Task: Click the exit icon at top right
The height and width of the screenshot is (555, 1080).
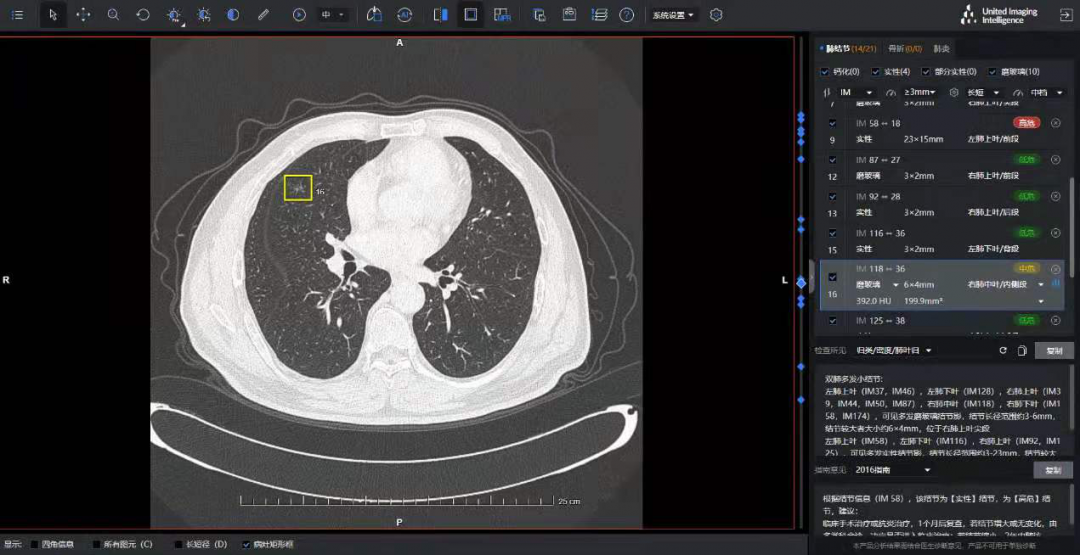Action: tap(1066, 14)
